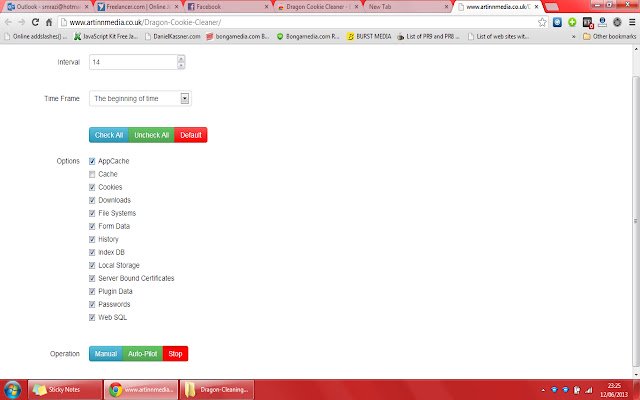Click the person download extension icon
Viewport: 640px width, 400px height.
602,22
